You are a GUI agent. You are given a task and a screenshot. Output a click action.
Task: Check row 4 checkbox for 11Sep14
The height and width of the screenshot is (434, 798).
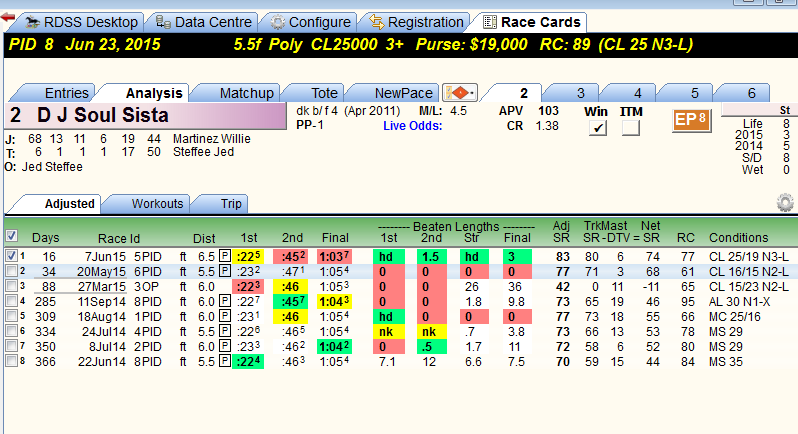point(11,301)
